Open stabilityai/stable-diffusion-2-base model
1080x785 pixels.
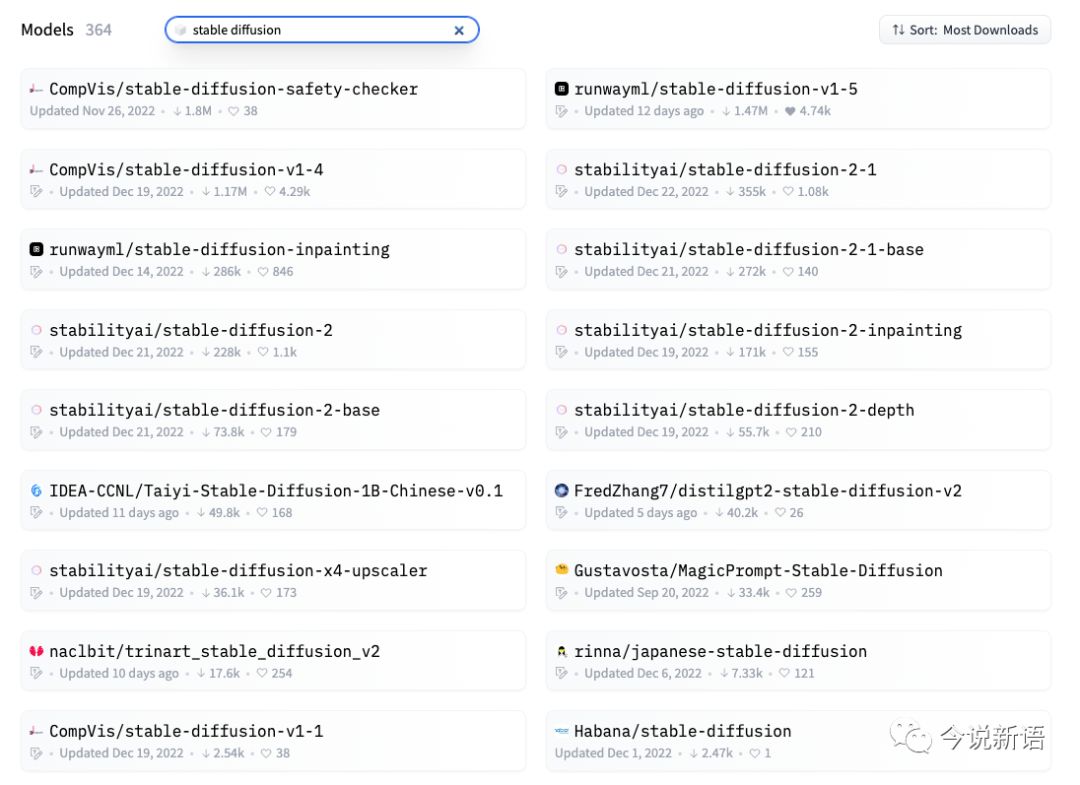214,410
